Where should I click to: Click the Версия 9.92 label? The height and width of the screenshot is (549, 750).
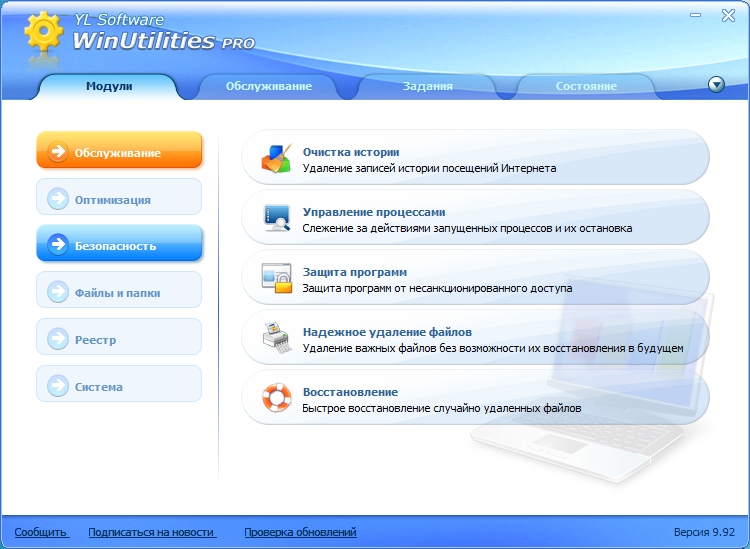click(x=704, y=532)
